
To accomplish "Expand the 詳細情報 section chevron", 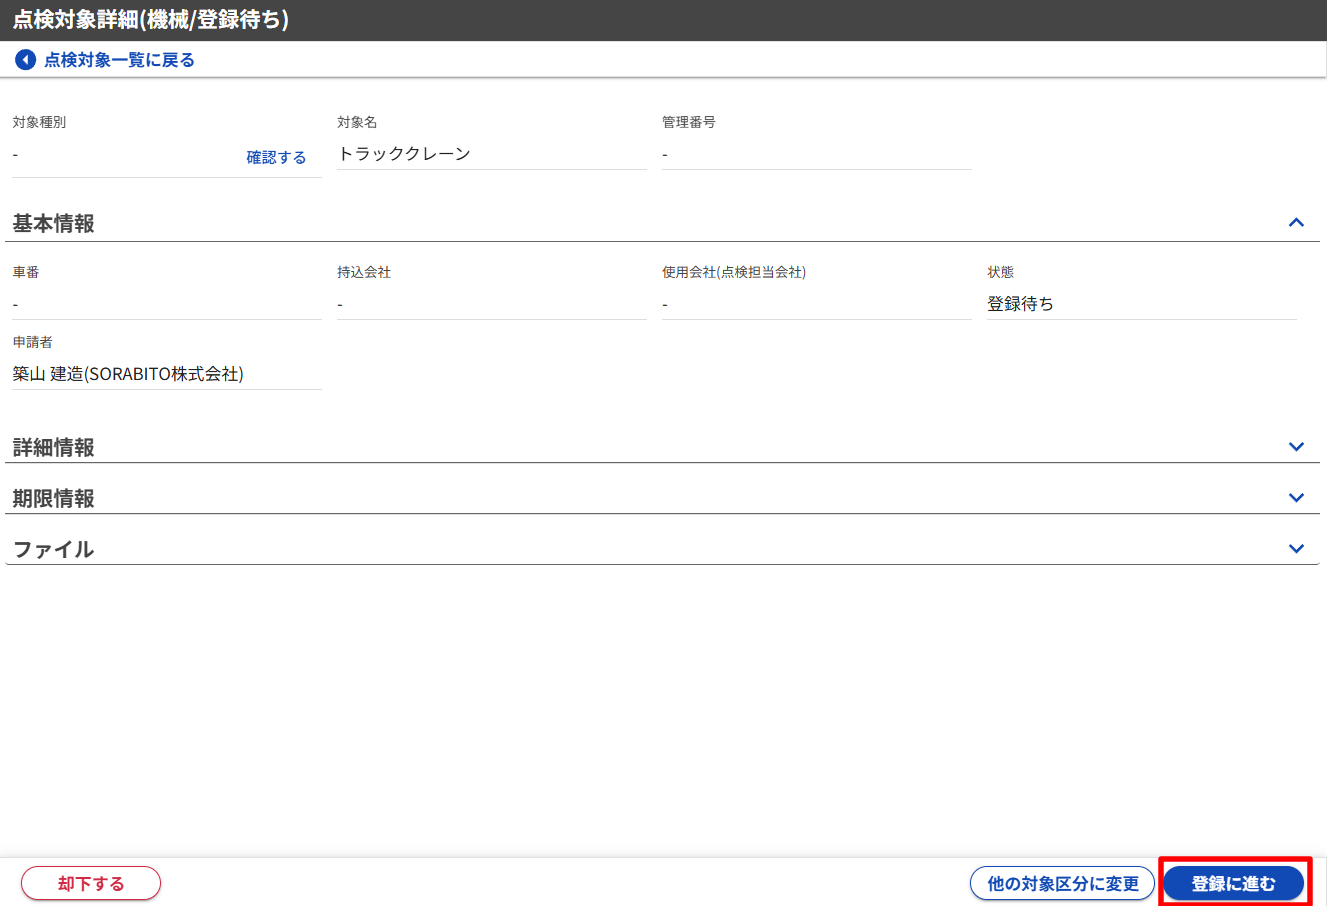I will coord(1296,447).
